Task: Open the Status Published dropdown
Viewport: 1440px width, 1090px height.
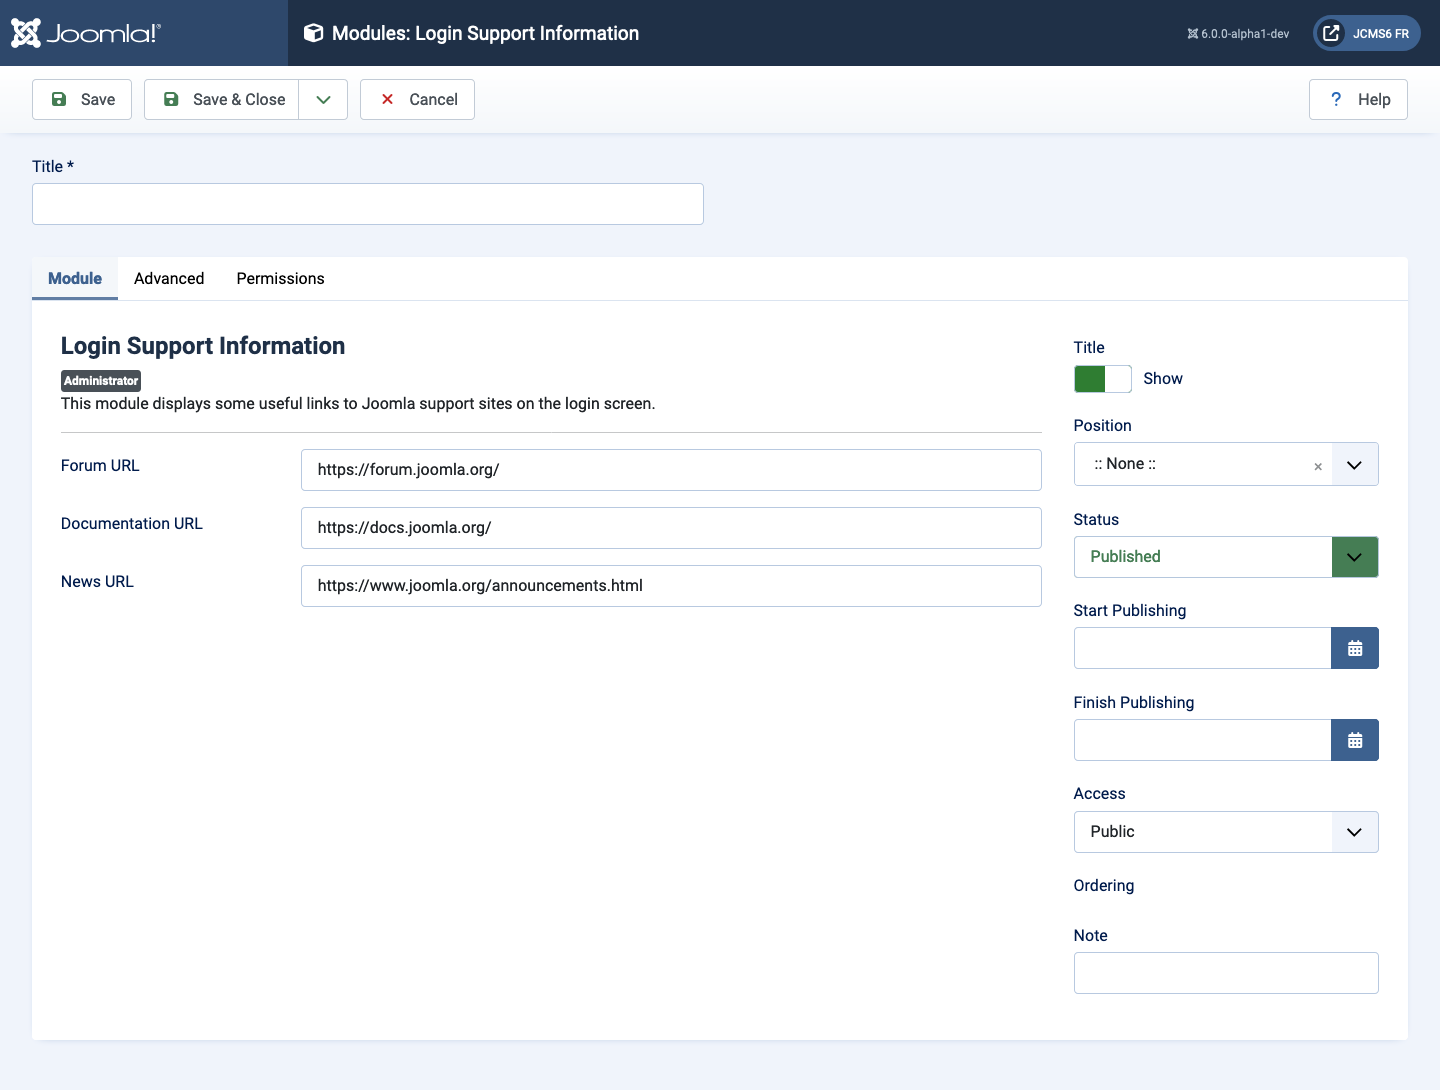Action: [1226, 557]
